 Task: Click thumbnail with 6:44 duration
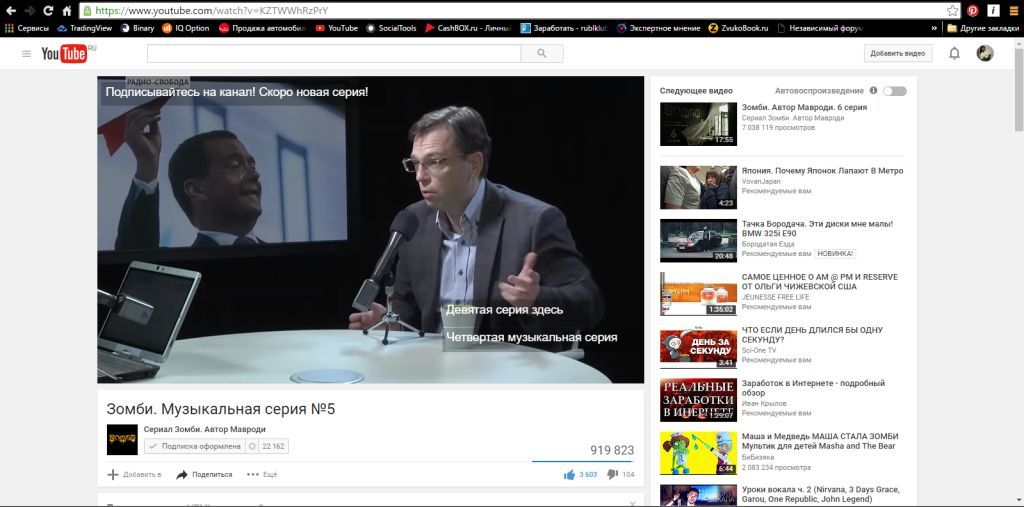tap(698, 453)
